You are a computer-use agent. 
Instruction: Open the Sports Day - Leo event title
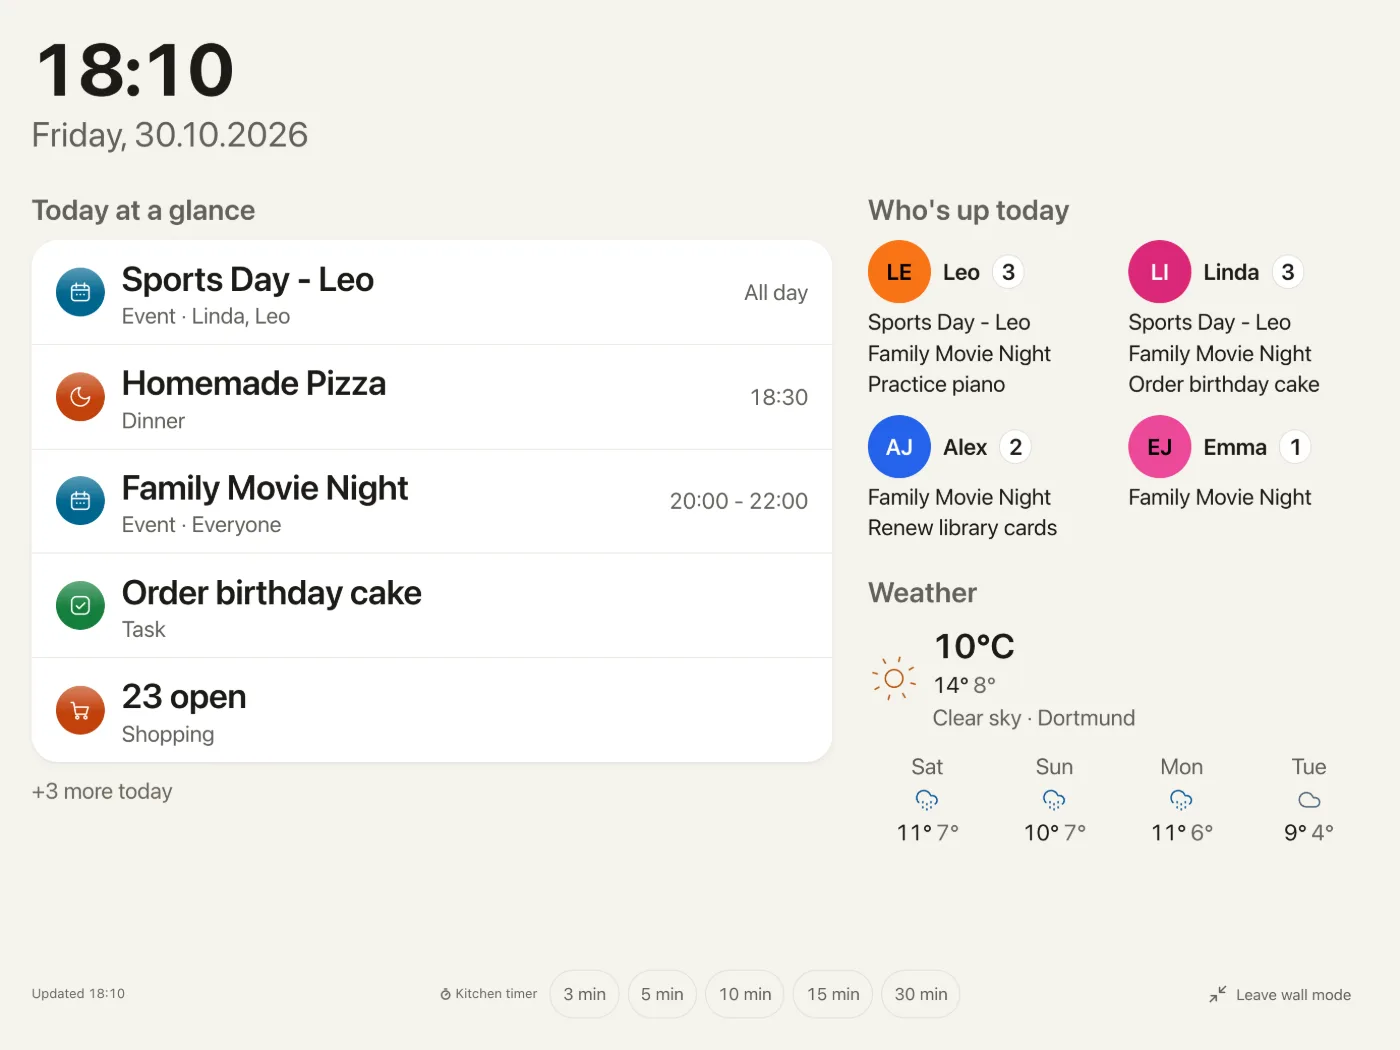(248, 280)
